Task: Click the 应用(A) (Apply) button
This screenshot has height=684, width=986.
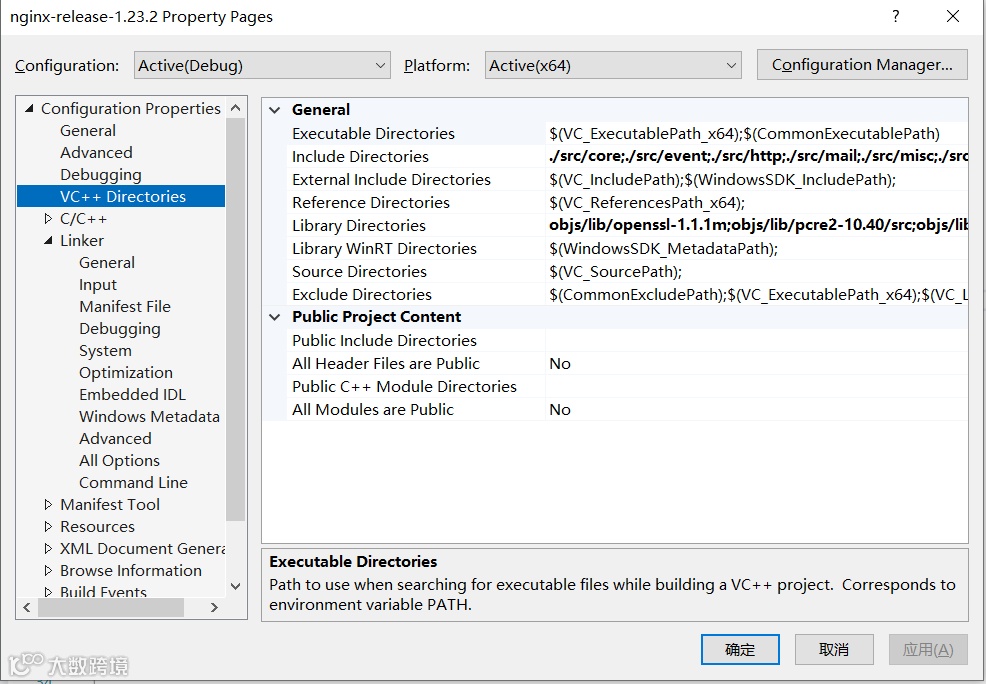Action: tap(928, 649)
